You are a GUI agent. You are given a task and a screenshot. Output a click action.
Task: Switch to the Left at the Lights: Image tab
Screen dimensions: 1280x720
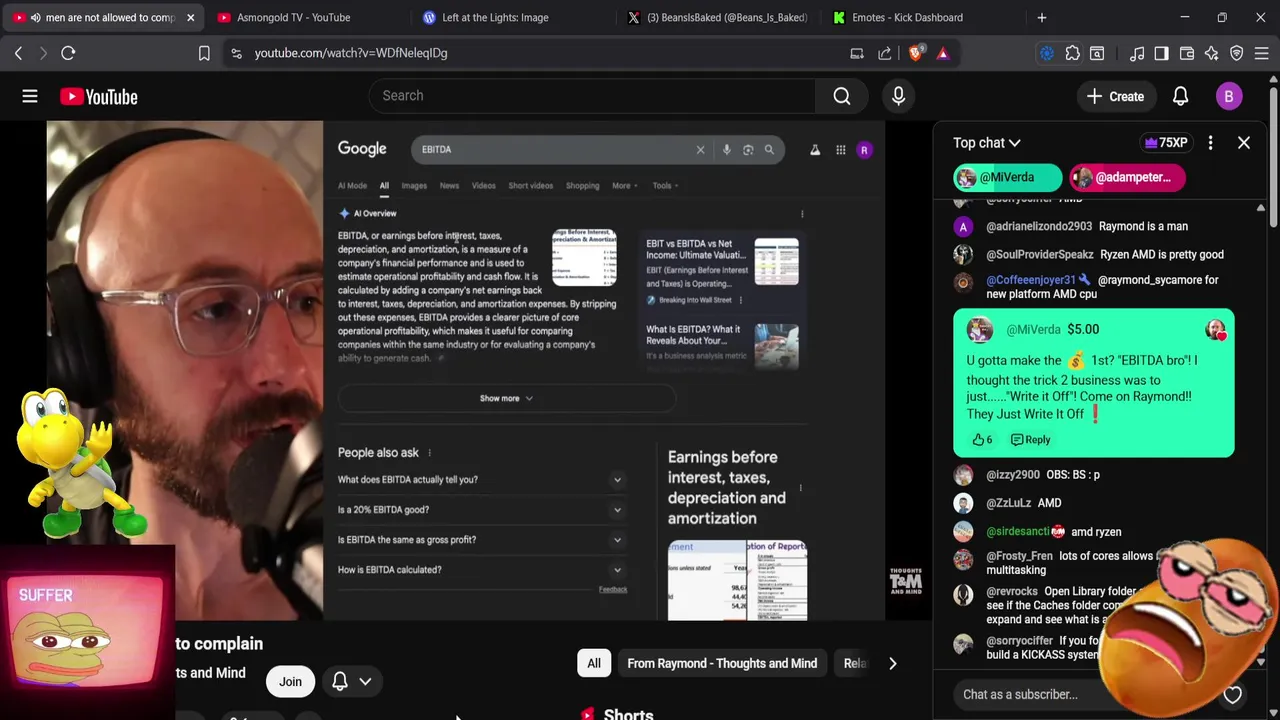(x=495, y=17)
